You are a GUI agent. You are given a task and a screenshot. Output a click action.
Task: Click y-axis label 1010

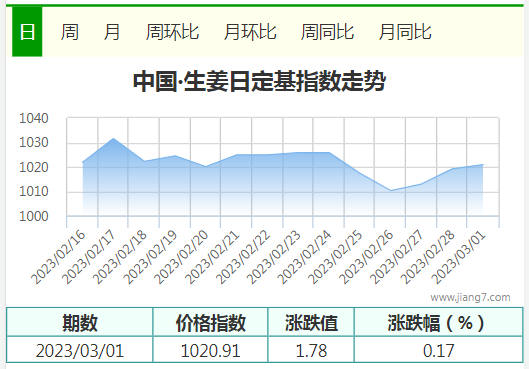tap(34, 192)
